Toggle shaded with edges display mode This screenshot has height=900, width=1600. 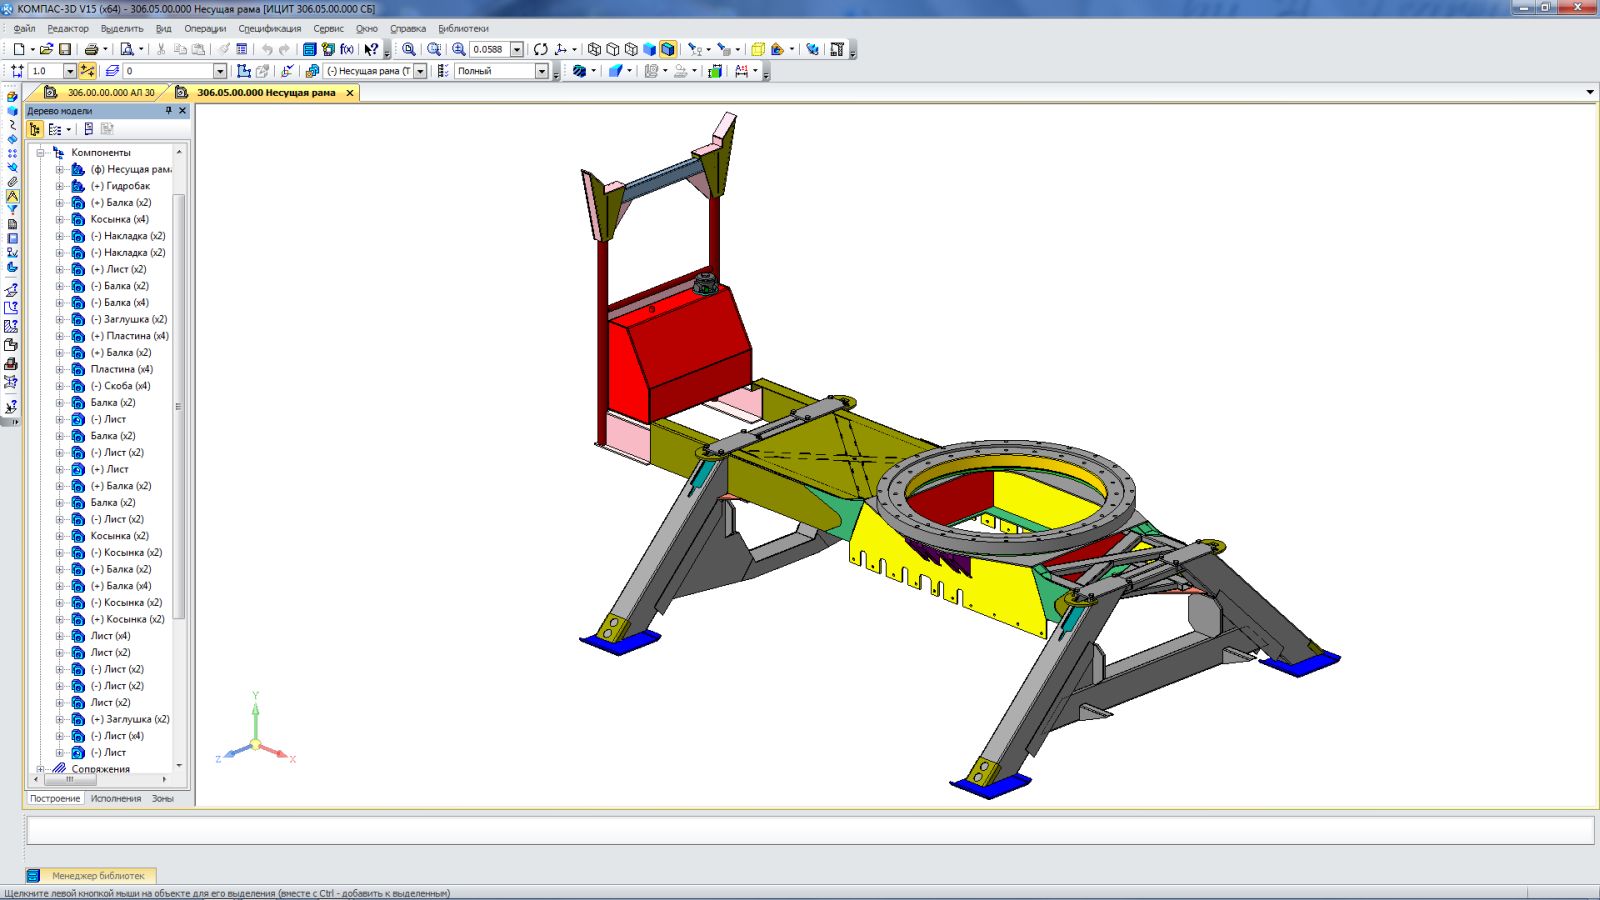[668, 49]
